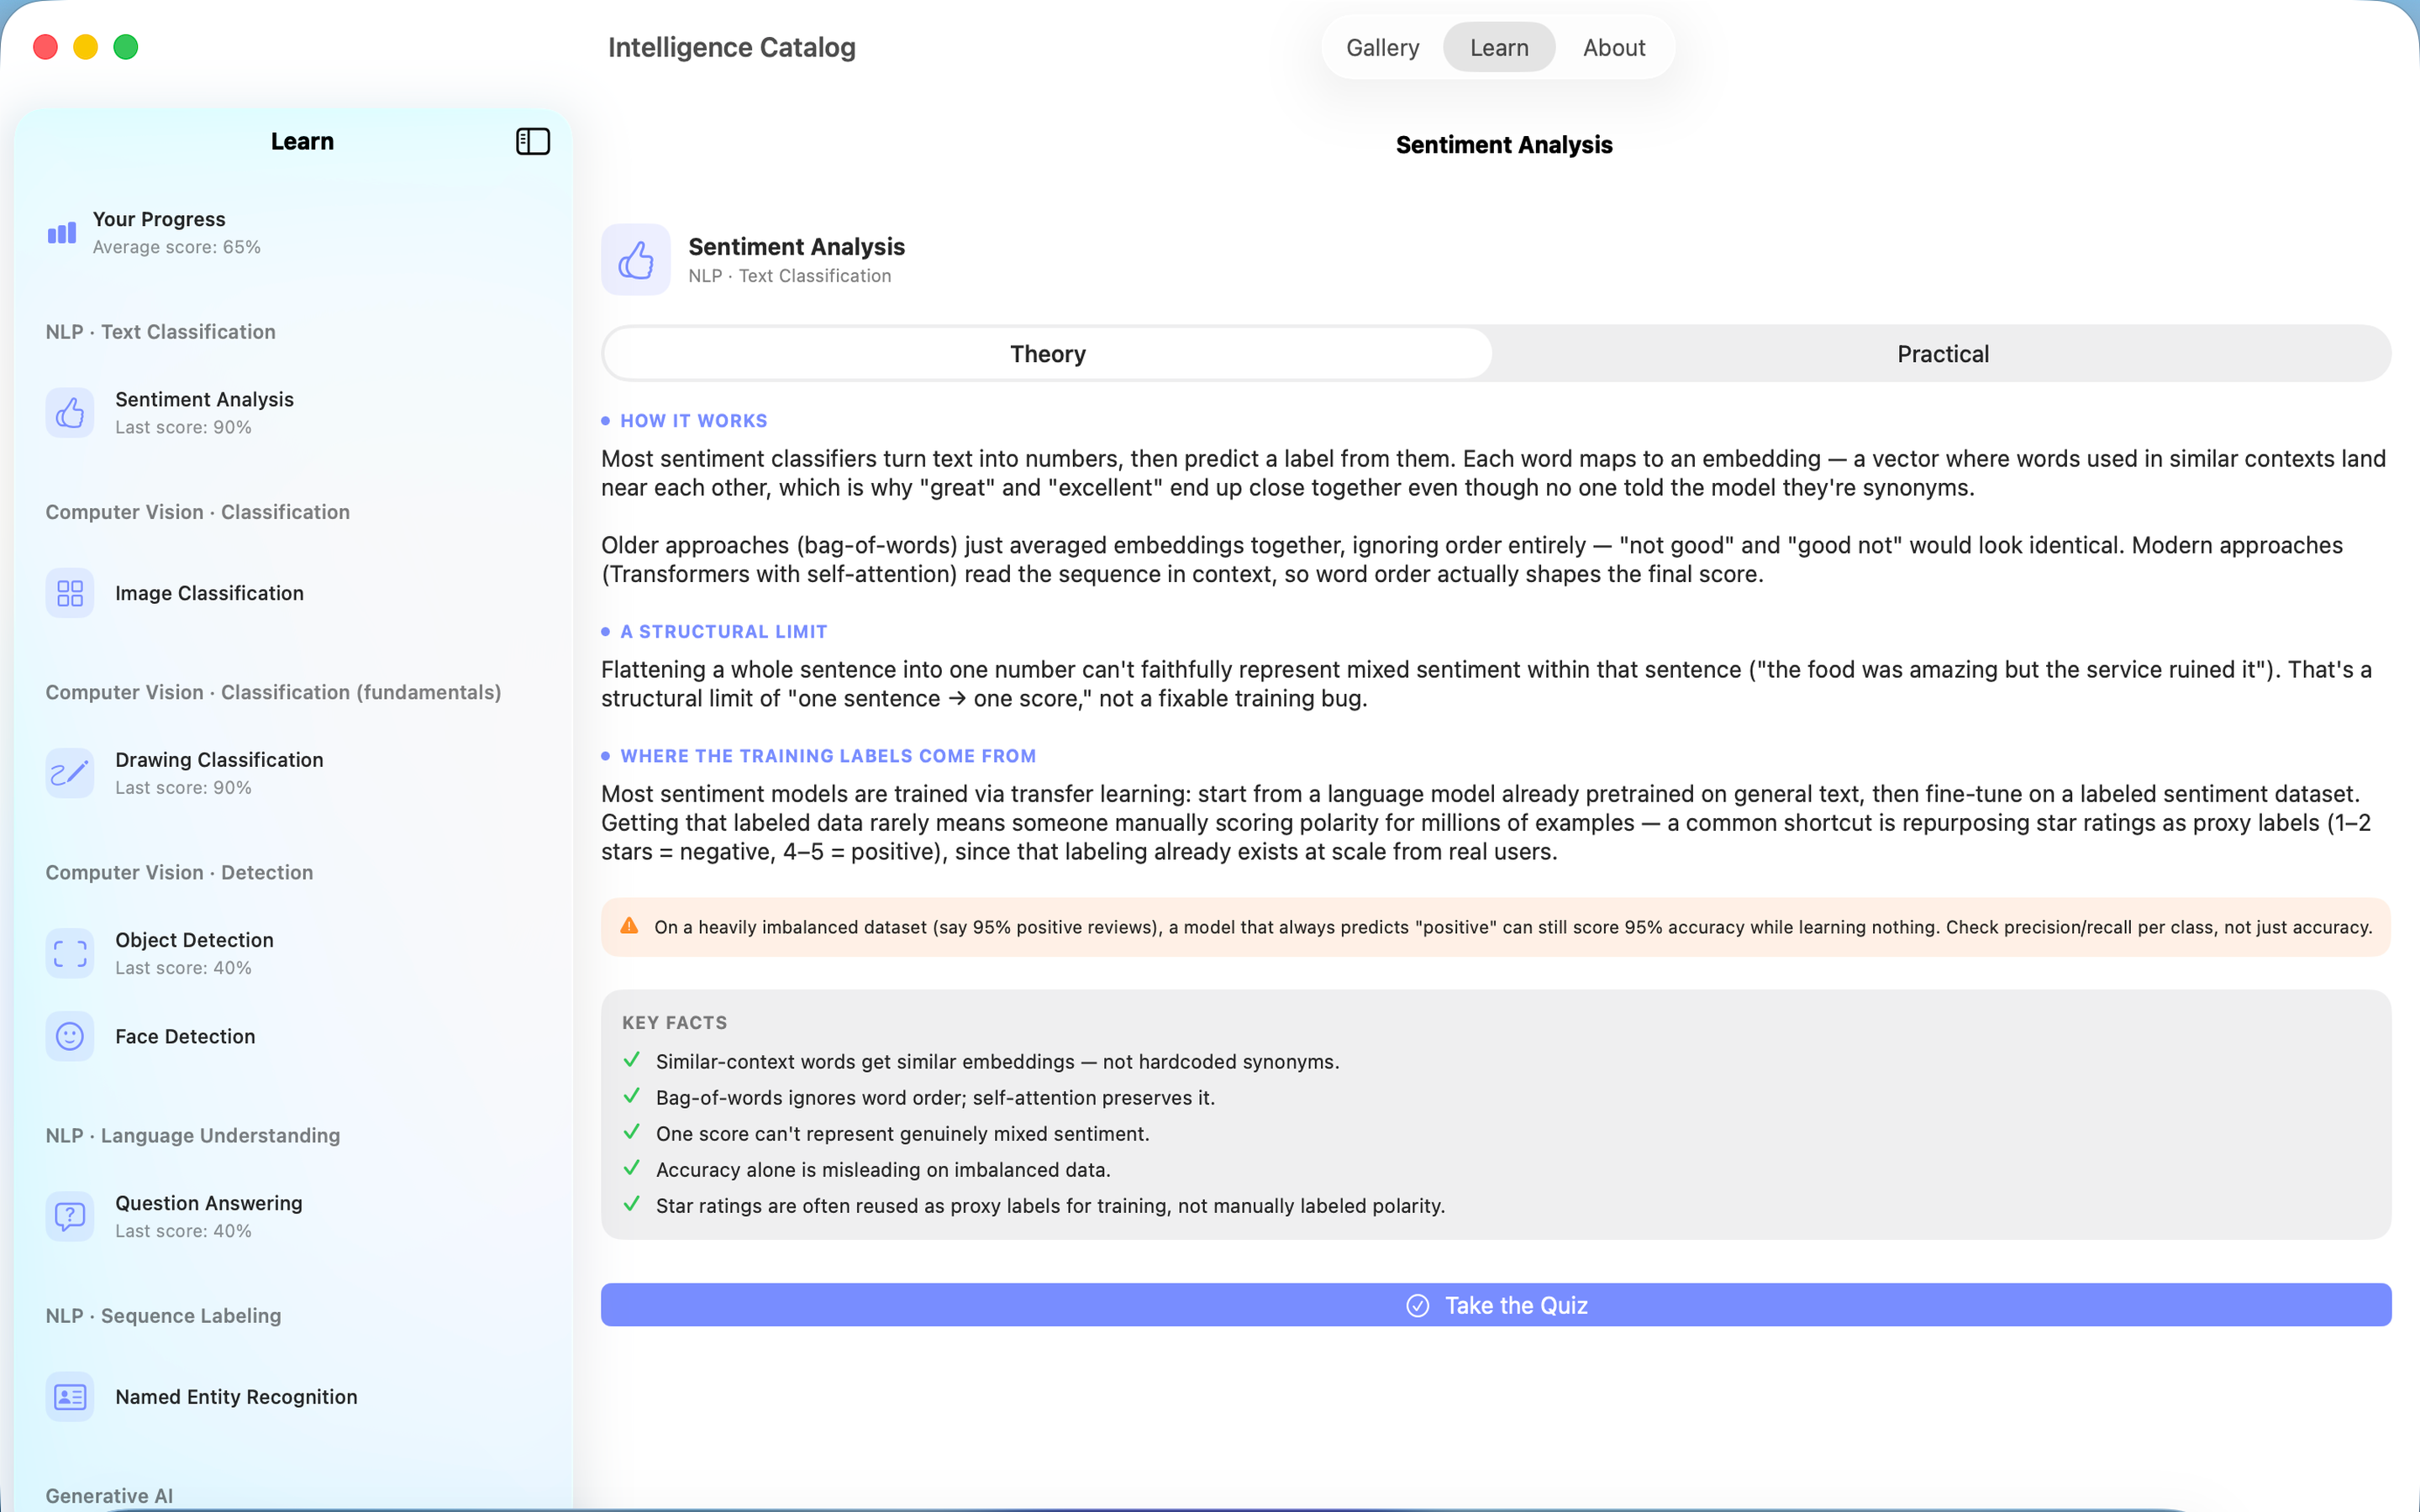The width and height of the screenshot is (2420, 1512).
Task: Click the Question Answering bubble icon
Action: tap(70, 1216)
